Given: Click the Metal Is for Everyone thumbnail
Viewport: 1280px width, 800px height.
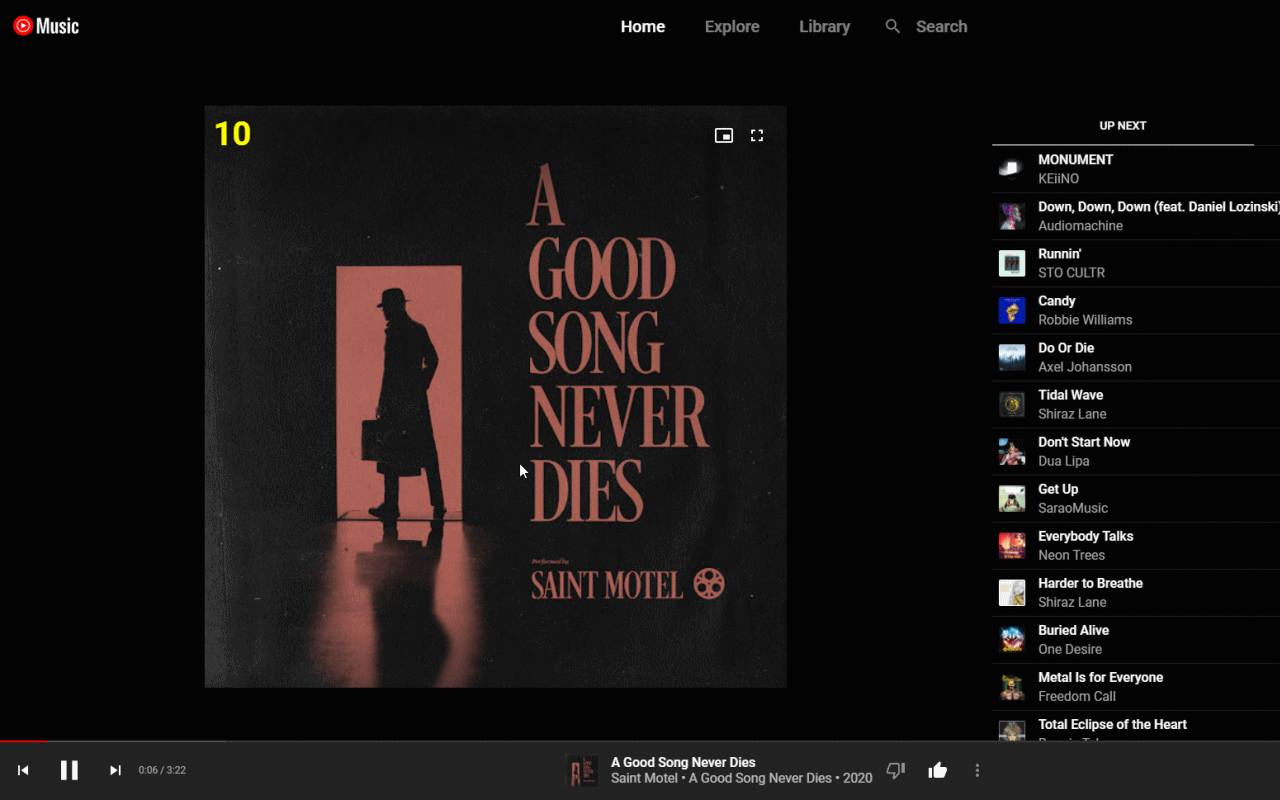Looking at the screenshot, I should (1012, 686).
